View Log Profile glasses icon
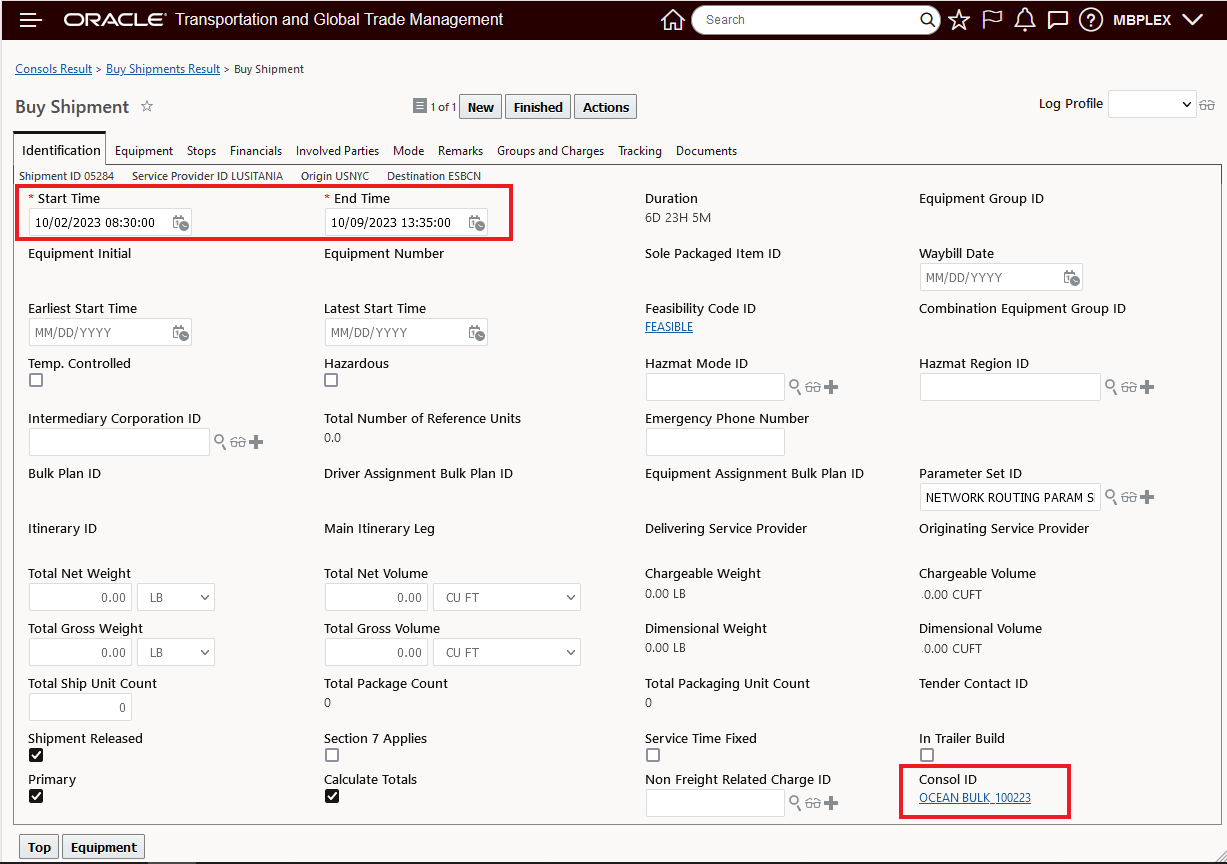This screenshot has height=864, width=1227. [1207, 105]
